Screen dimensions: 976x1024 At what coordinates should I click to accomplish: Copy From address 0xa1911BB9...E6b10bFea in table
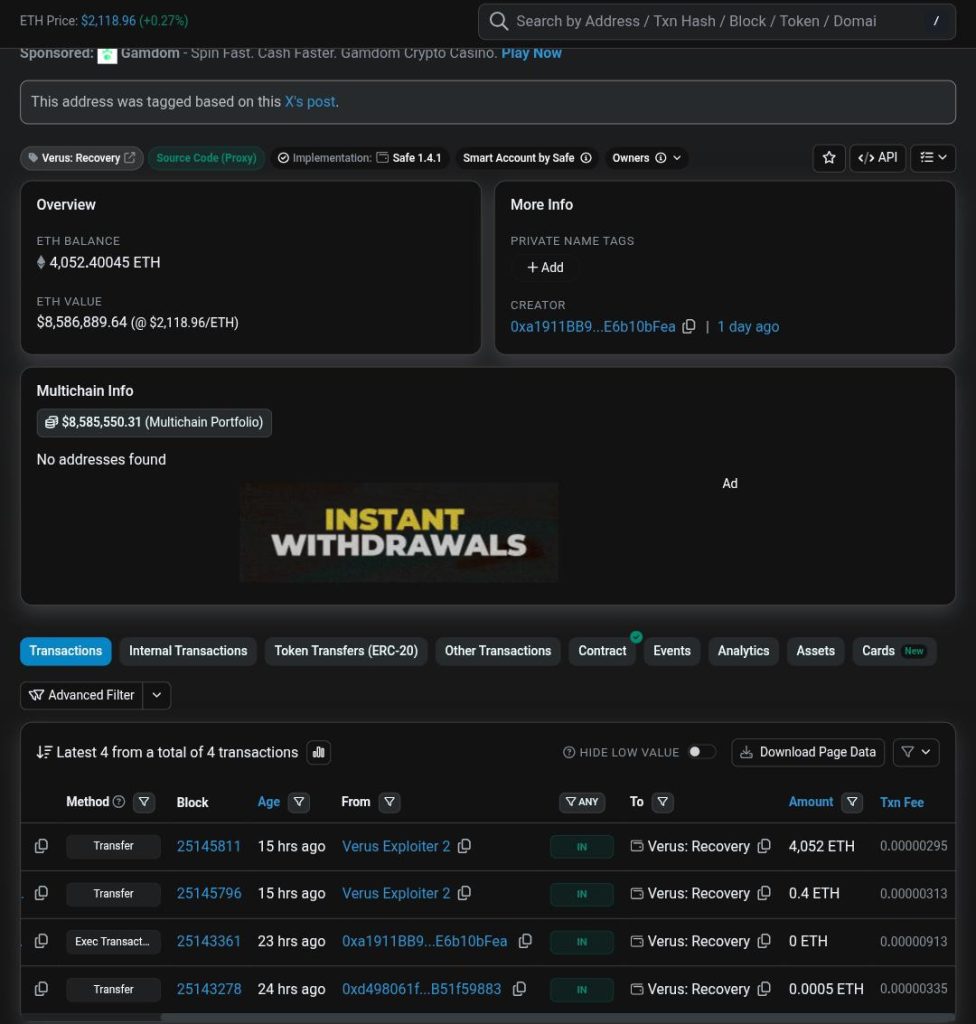[x=525, y=942]
